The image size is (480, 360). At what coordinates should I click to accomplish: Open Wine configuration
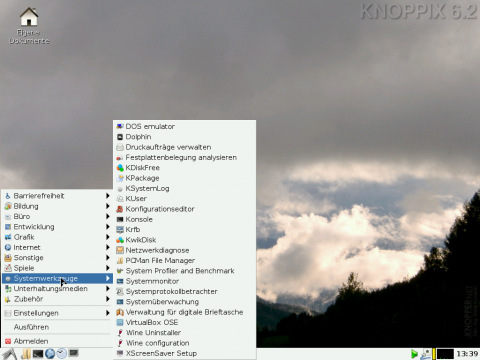pos(184,343)
